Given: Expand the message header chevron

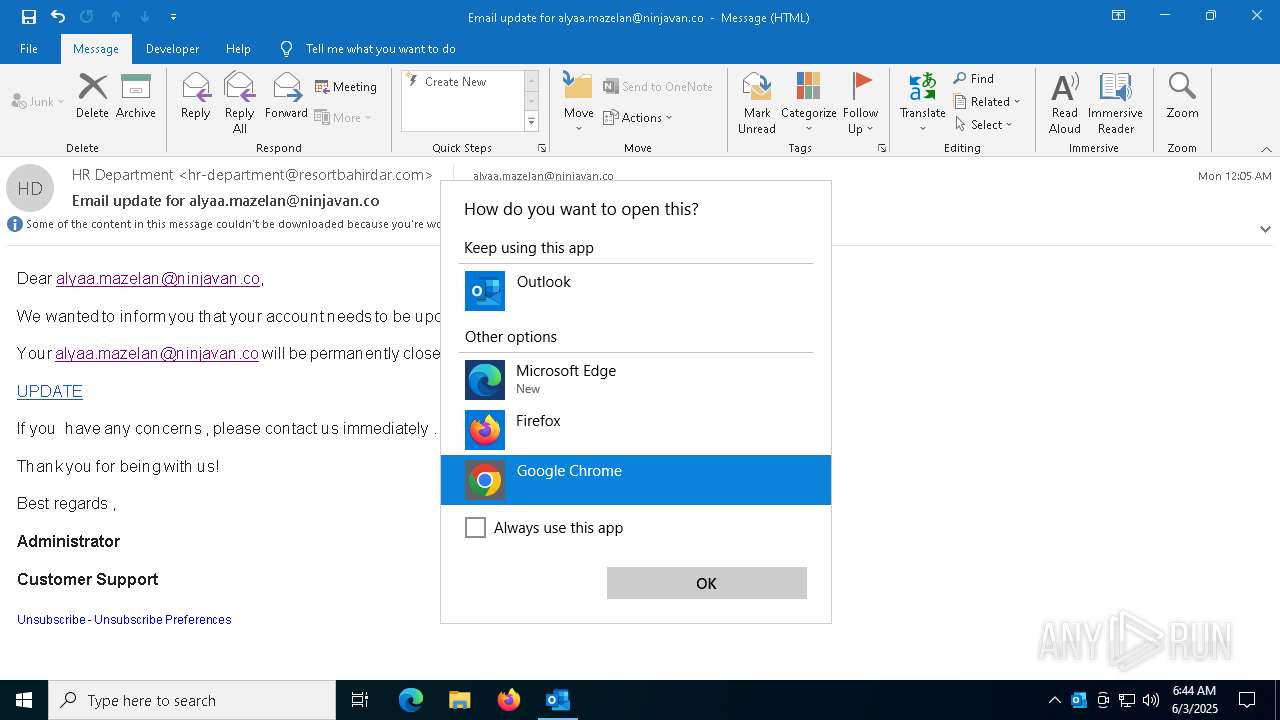Looking at the screenshot, I should tap(1265, 229).
